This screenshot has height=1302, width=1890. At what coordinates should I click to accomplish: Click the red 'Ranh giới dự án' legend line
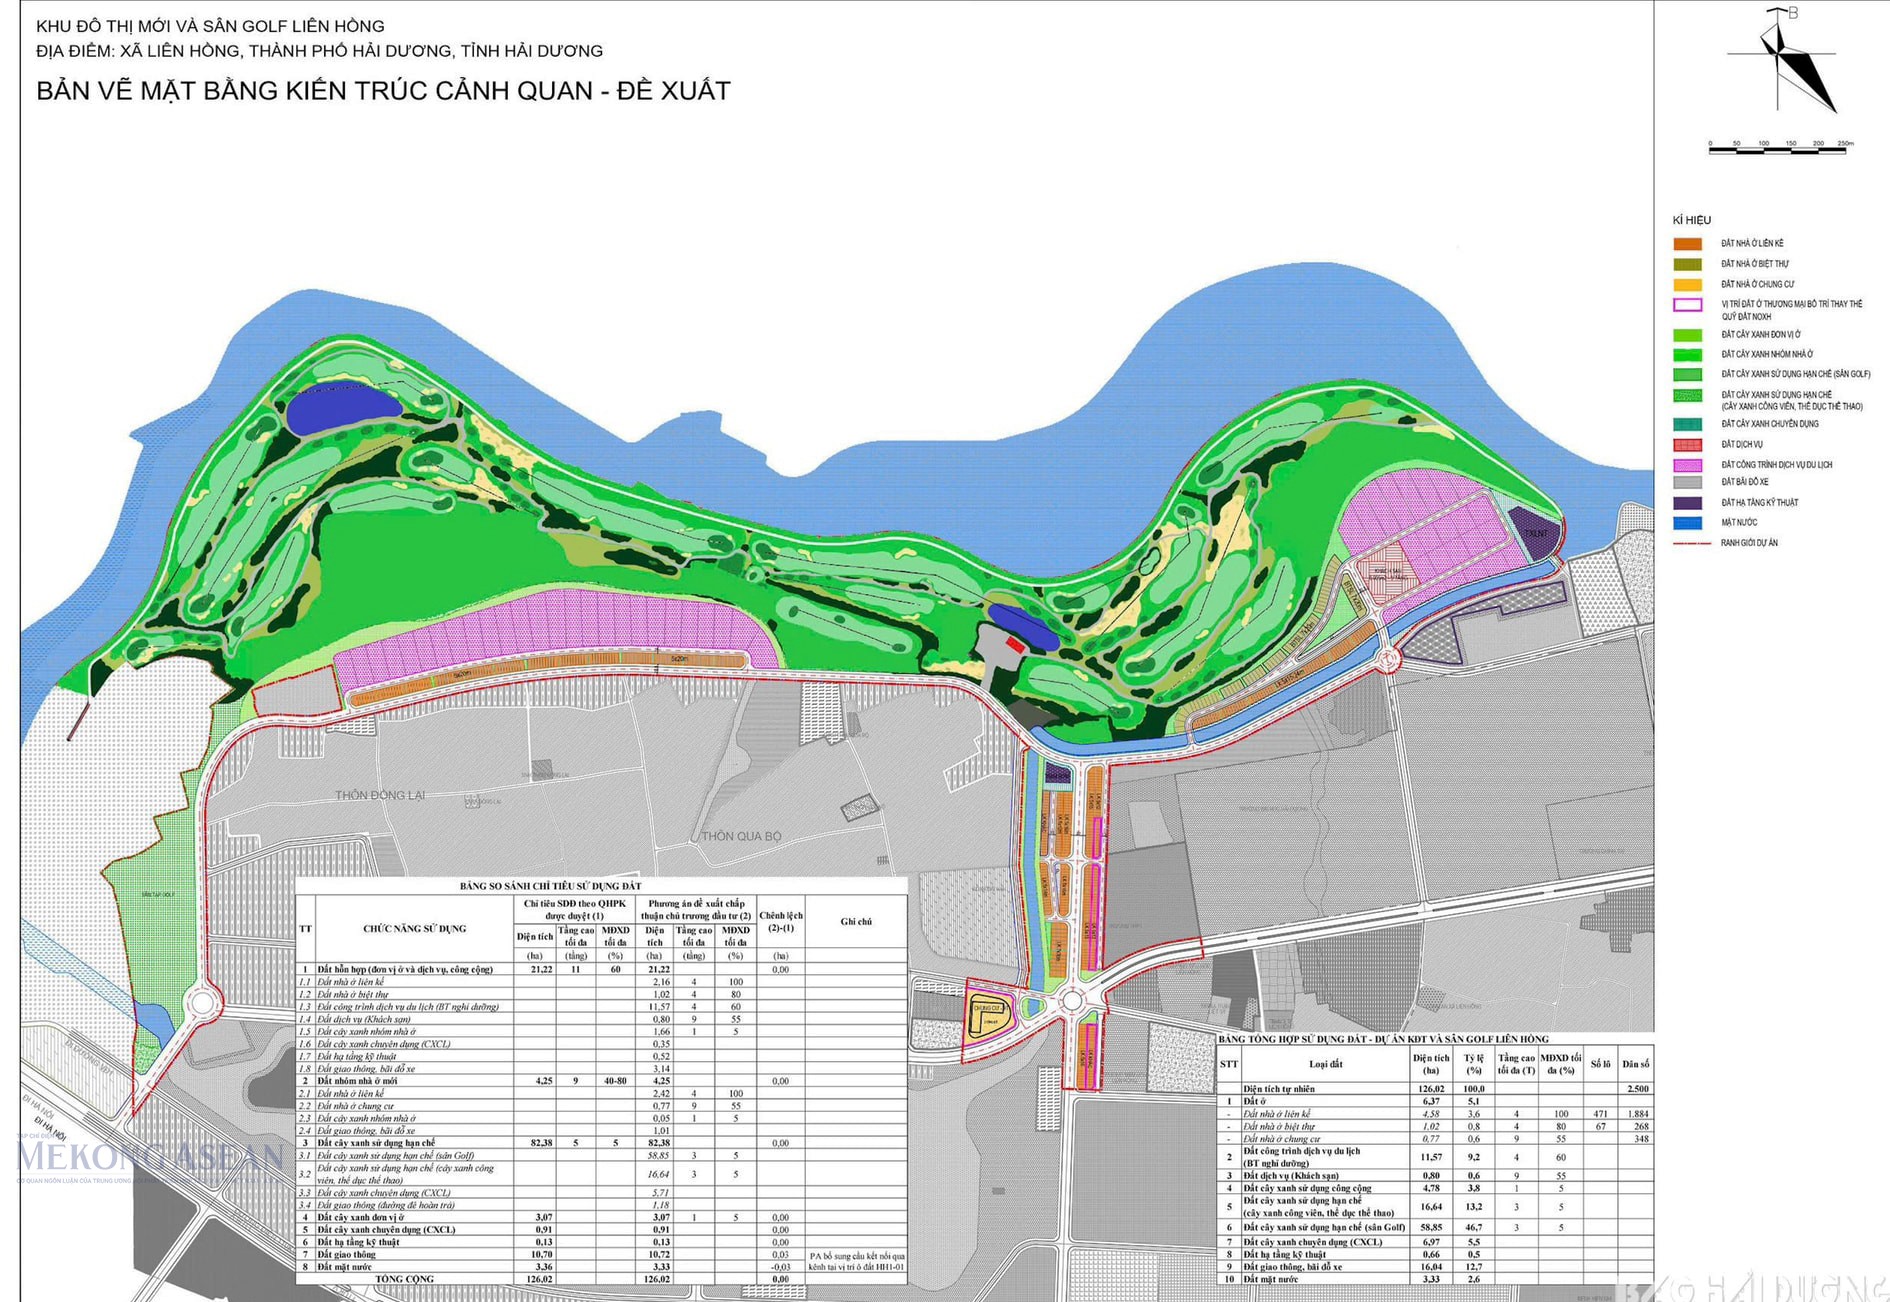click(1691, 543)
